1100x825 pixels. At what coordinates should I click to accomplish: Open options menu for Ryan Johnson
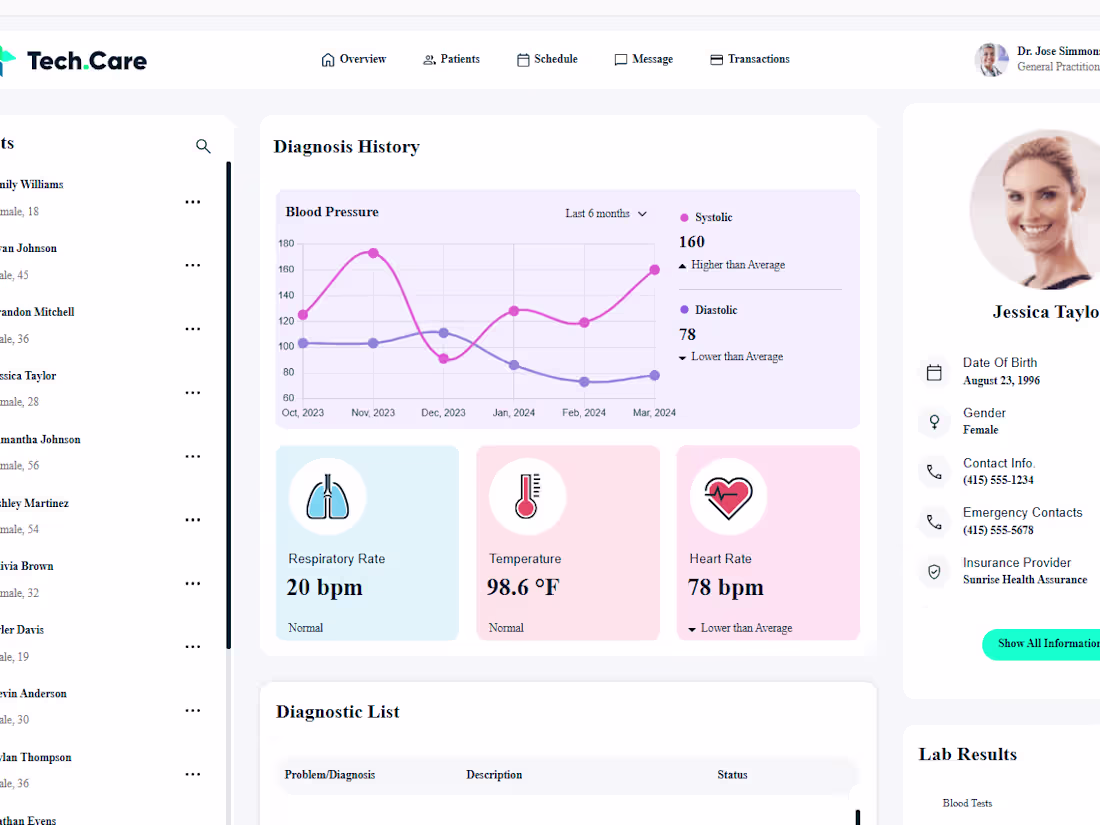tap(192, 264)
